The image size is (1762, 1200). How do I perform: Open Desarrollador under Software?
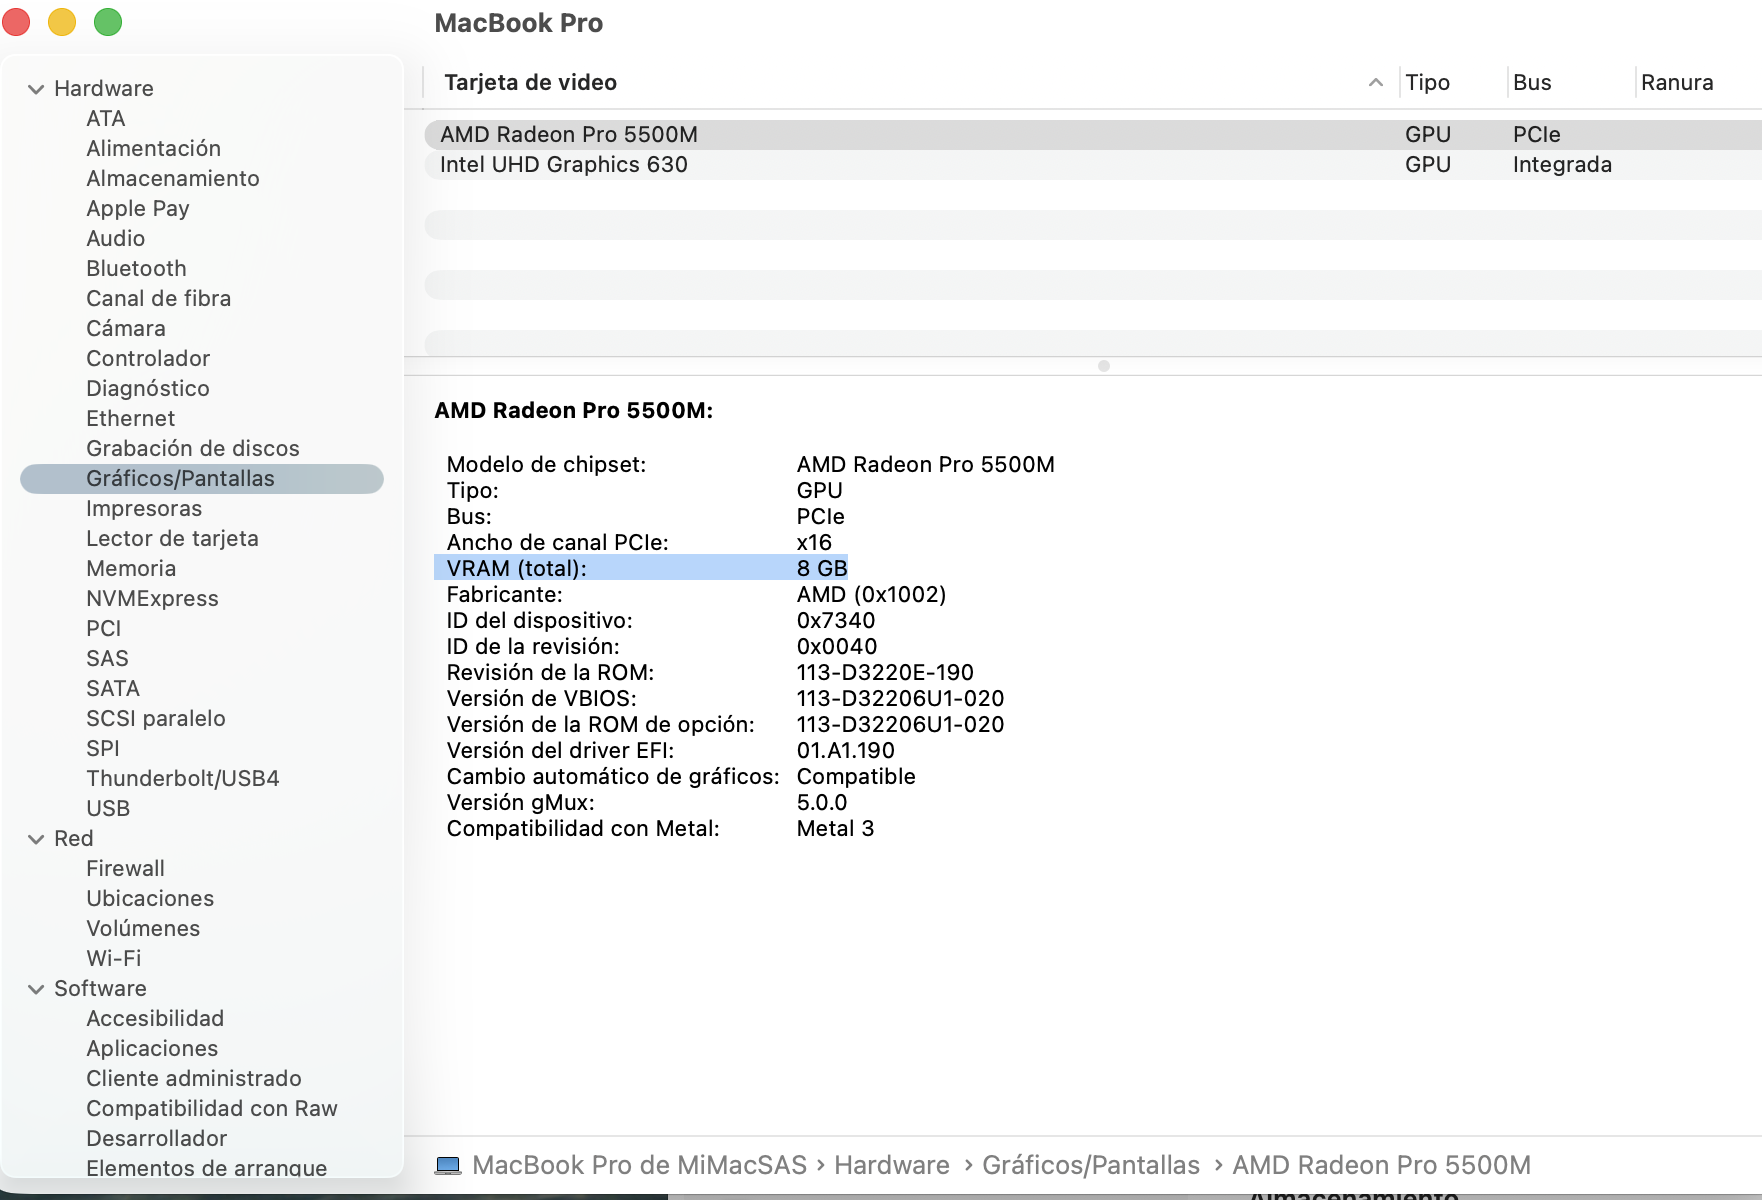(x=156, y=1139)
